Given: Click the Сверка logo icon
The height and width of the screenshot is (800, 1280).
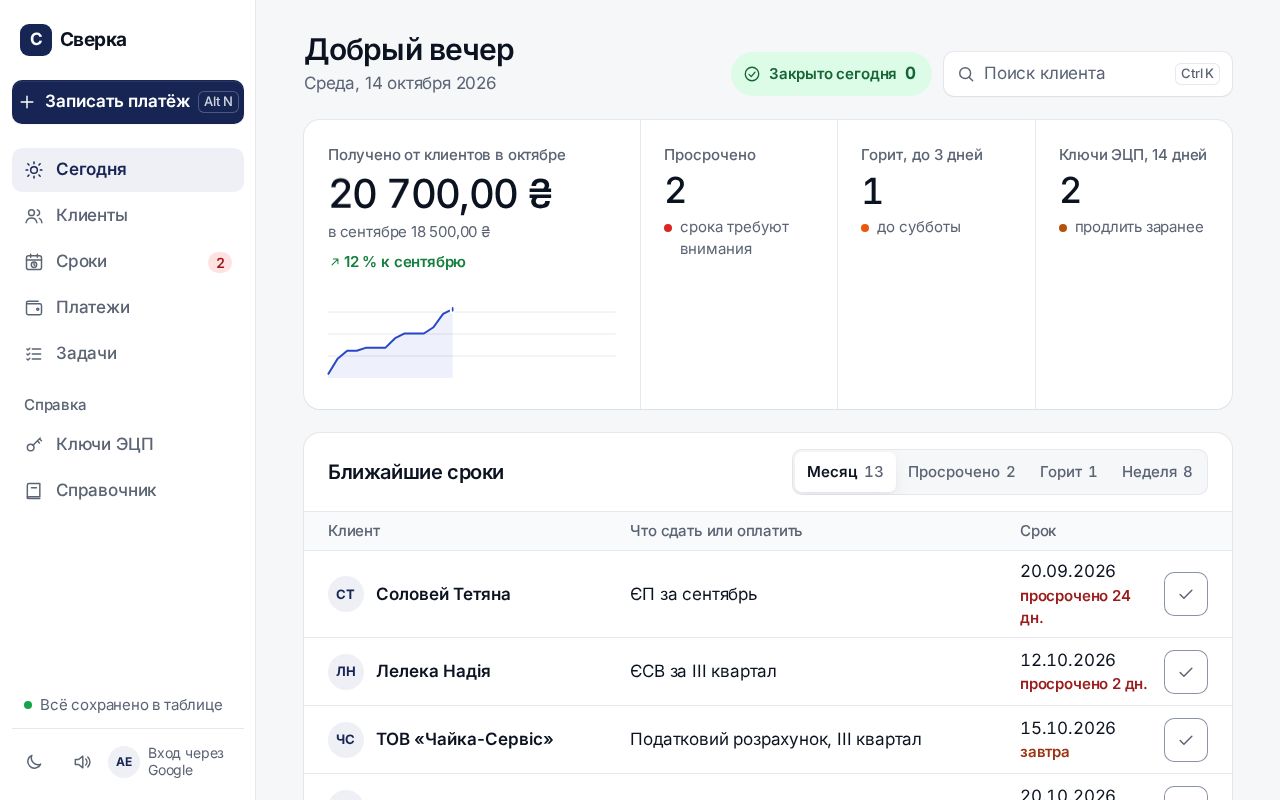Looking at the screenshot, I should [36, 40].
